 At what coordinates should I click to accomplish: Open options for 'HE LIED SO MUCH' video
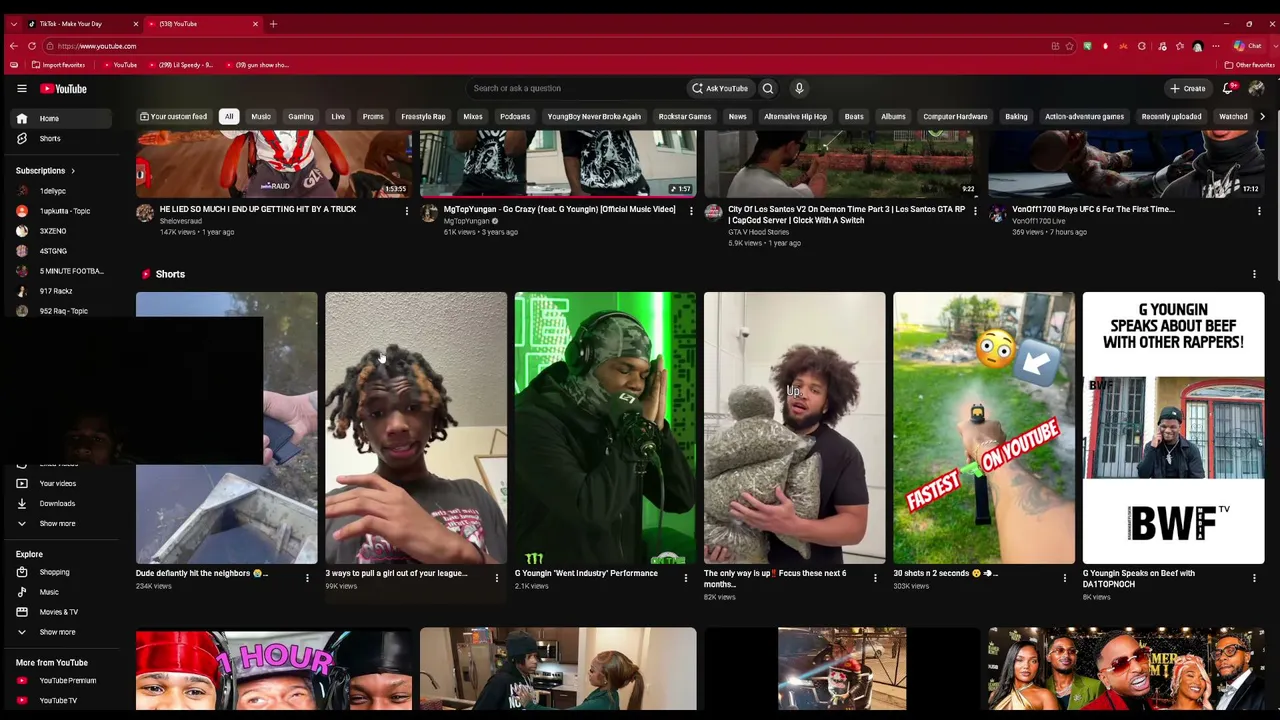coord(406,211)
